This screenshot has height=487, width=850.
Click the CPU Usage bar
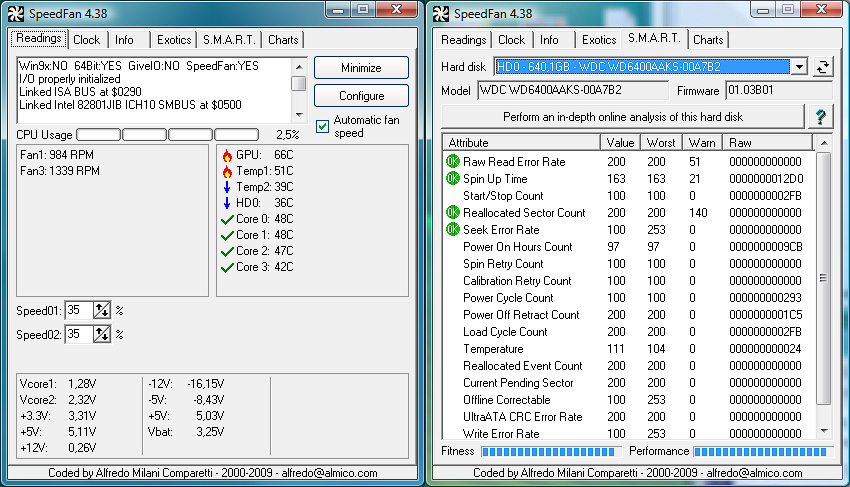pos(168,134)
